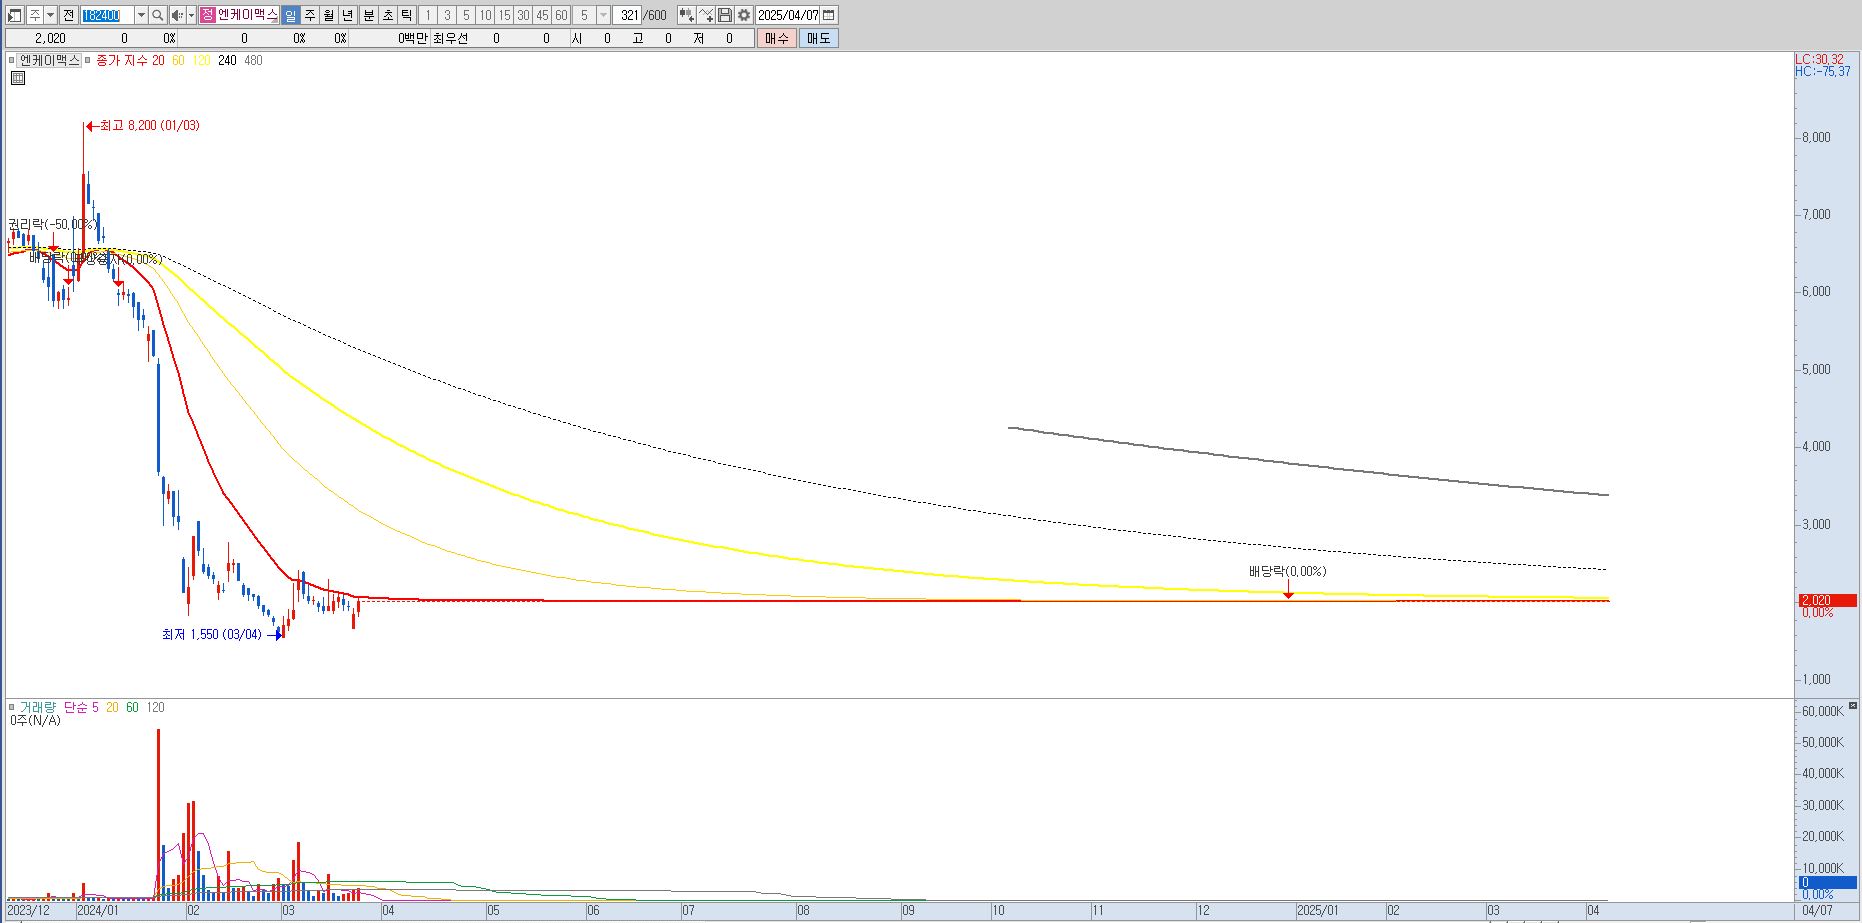The height and width of the screenshot is (923, 1862).
Task: Click the data grid icon below the stock name
Action: pyautogui.click(x=18, y=78)
